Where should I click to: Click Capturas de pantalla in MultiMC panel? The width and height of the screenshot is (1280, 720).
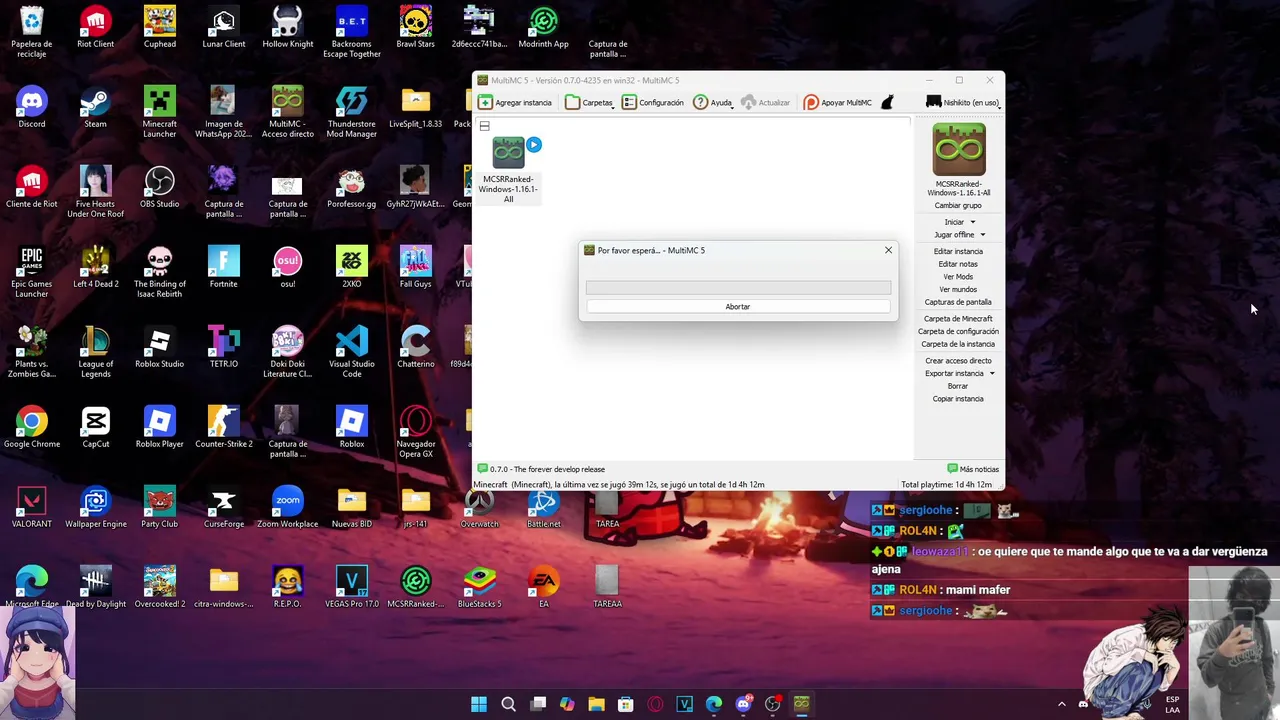[x=958, y=302]
